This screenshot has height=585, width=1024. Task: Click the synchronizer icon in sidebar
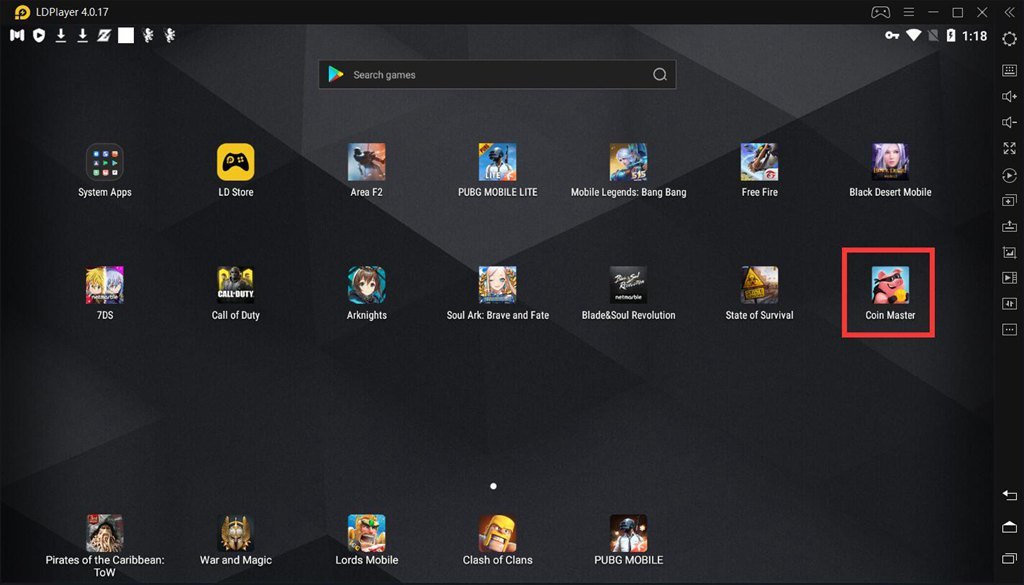[x=1009, y=304]
